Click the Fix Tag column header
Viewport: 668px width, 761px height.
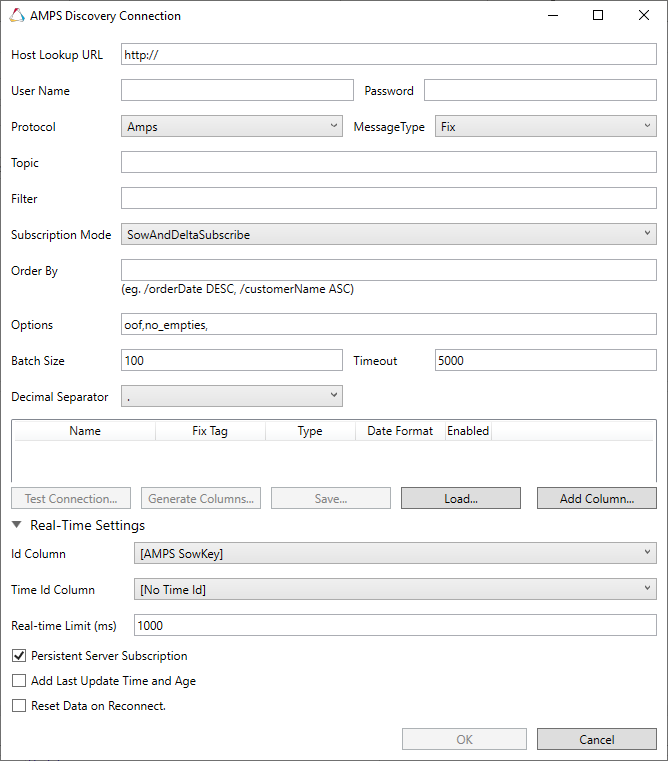point(210,431)
